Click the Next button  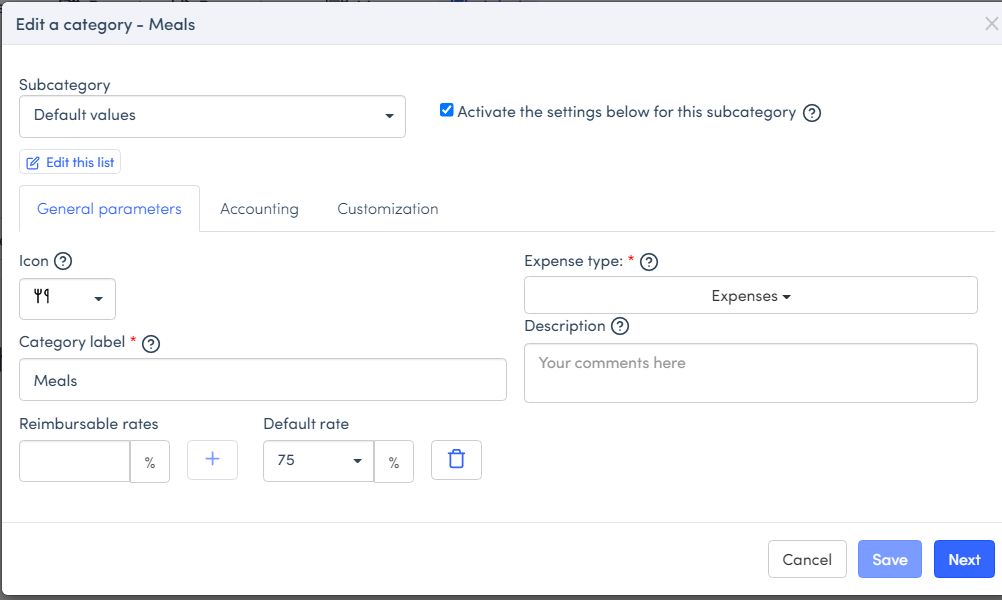963,560
